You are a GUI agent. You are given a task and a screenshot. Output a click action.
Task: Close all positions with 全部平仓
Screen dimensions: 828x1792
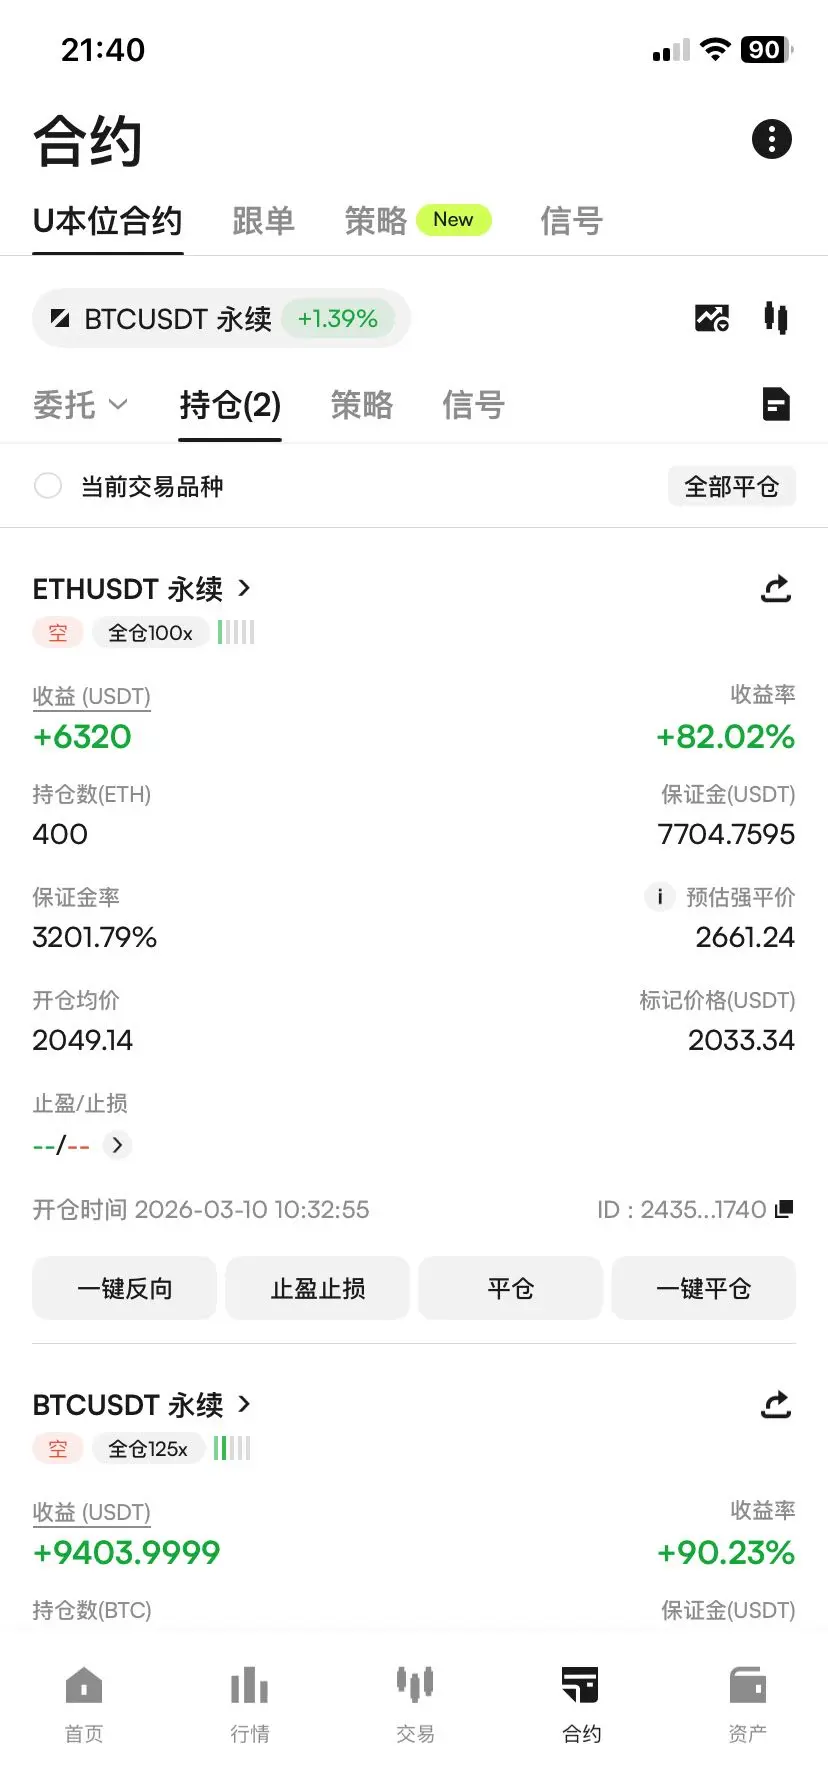731,486
